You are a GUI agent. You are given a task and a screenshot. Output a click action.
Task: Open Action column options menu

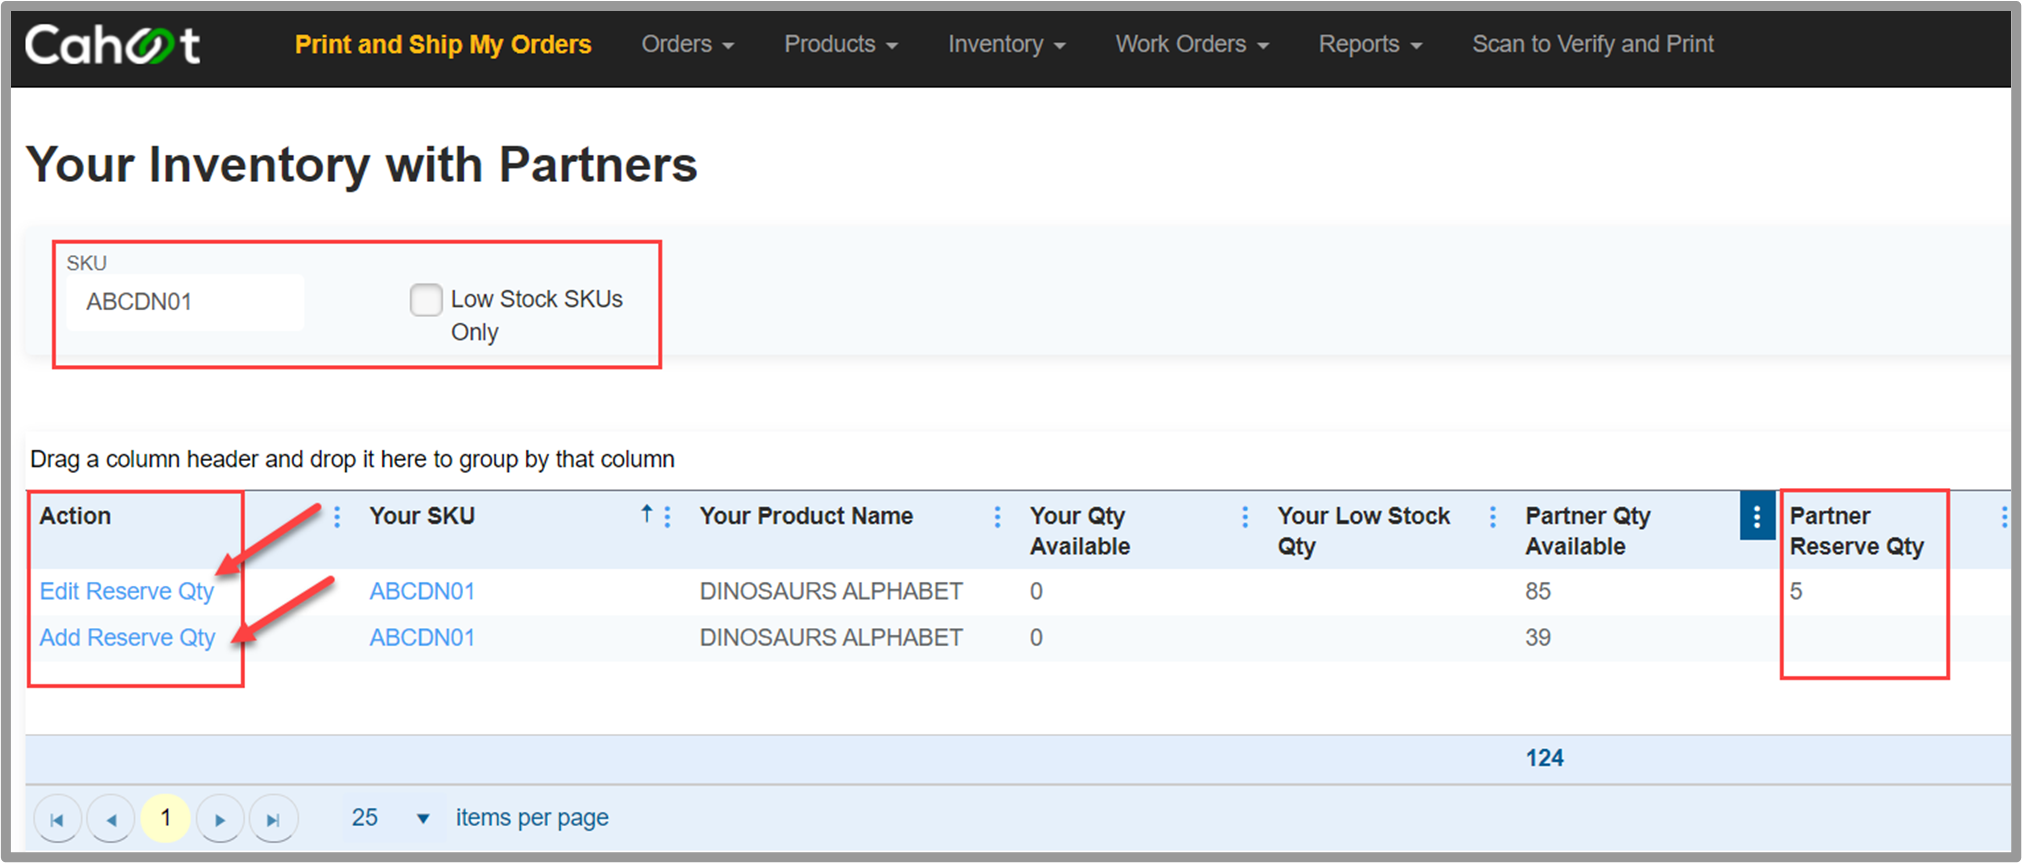(x=337, y=517)
